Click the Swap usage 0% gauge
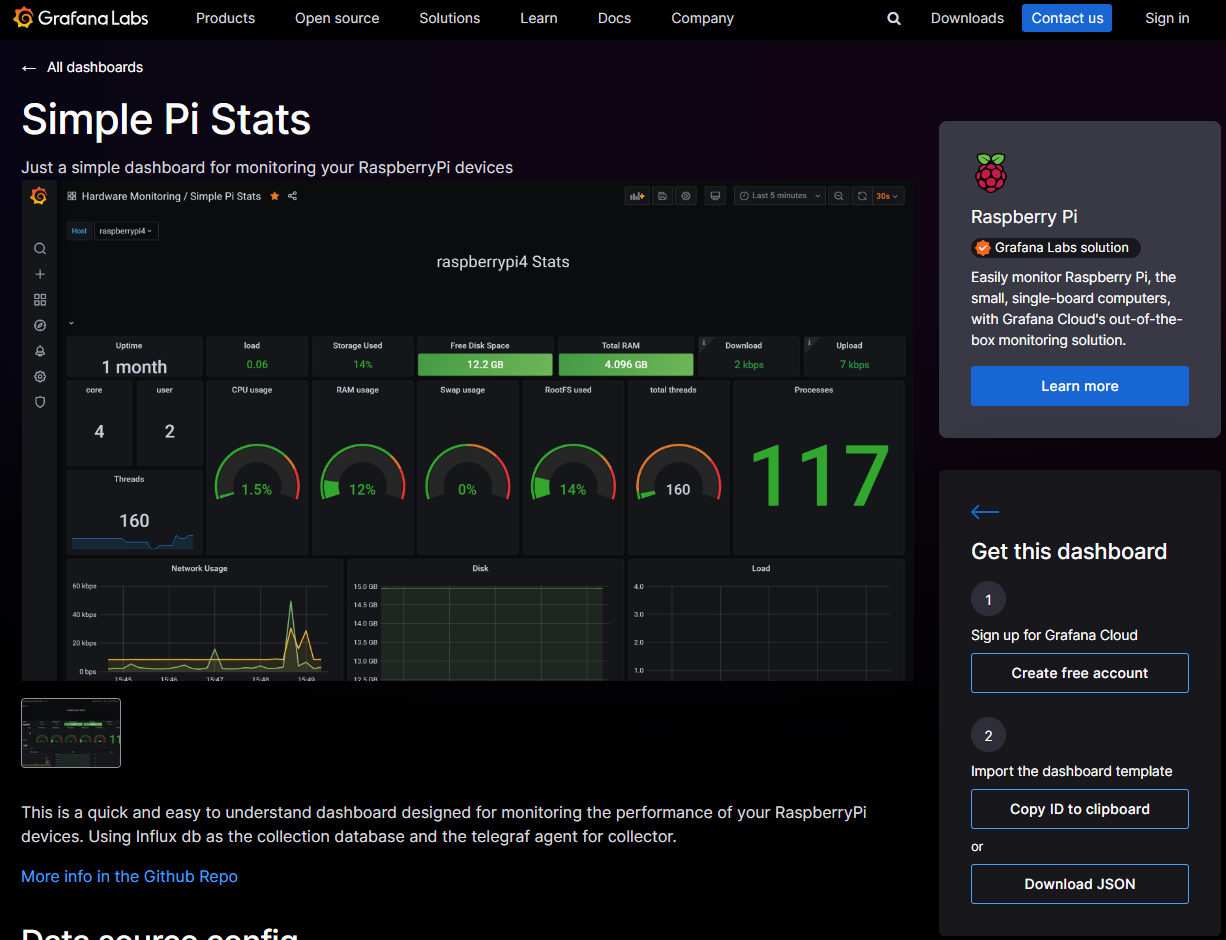 click(x=467, y=474)
